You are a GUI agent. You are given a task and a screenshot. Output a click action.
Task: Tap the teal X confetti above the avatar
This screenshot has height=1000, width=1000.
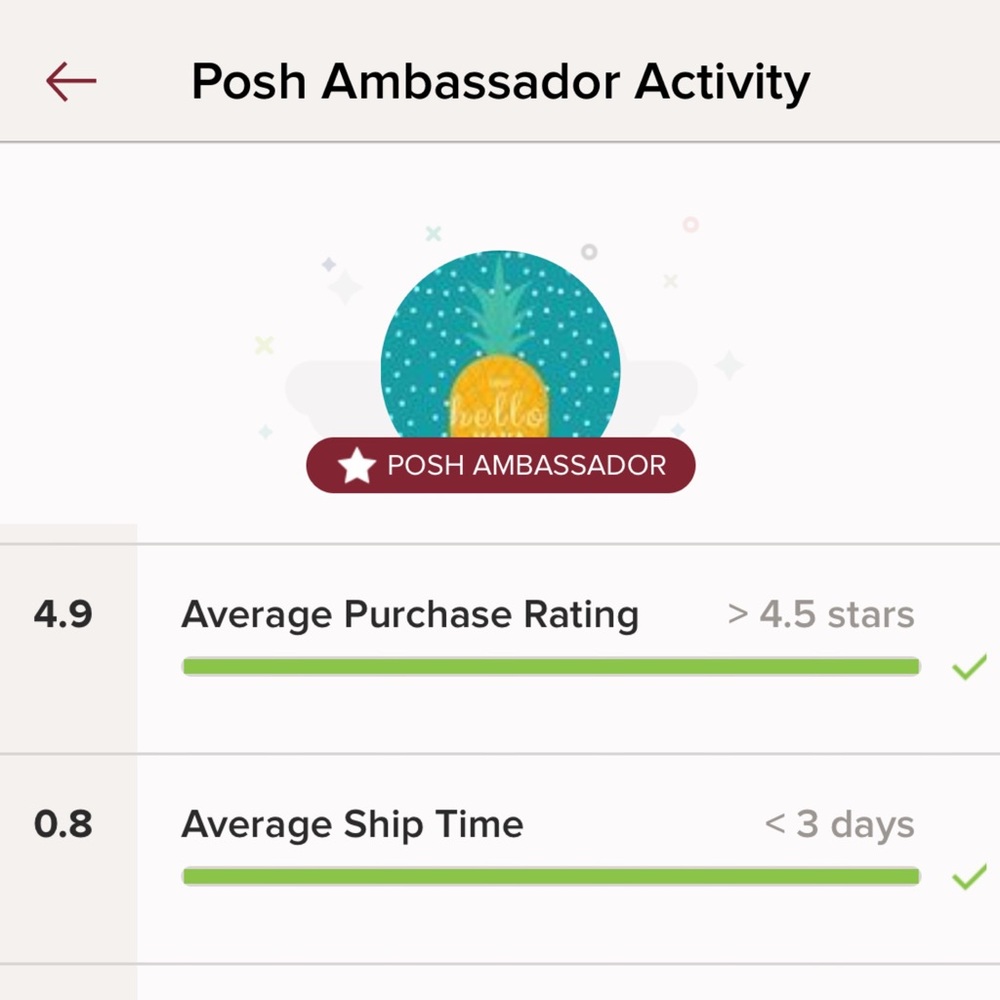(x=433, y=233)
